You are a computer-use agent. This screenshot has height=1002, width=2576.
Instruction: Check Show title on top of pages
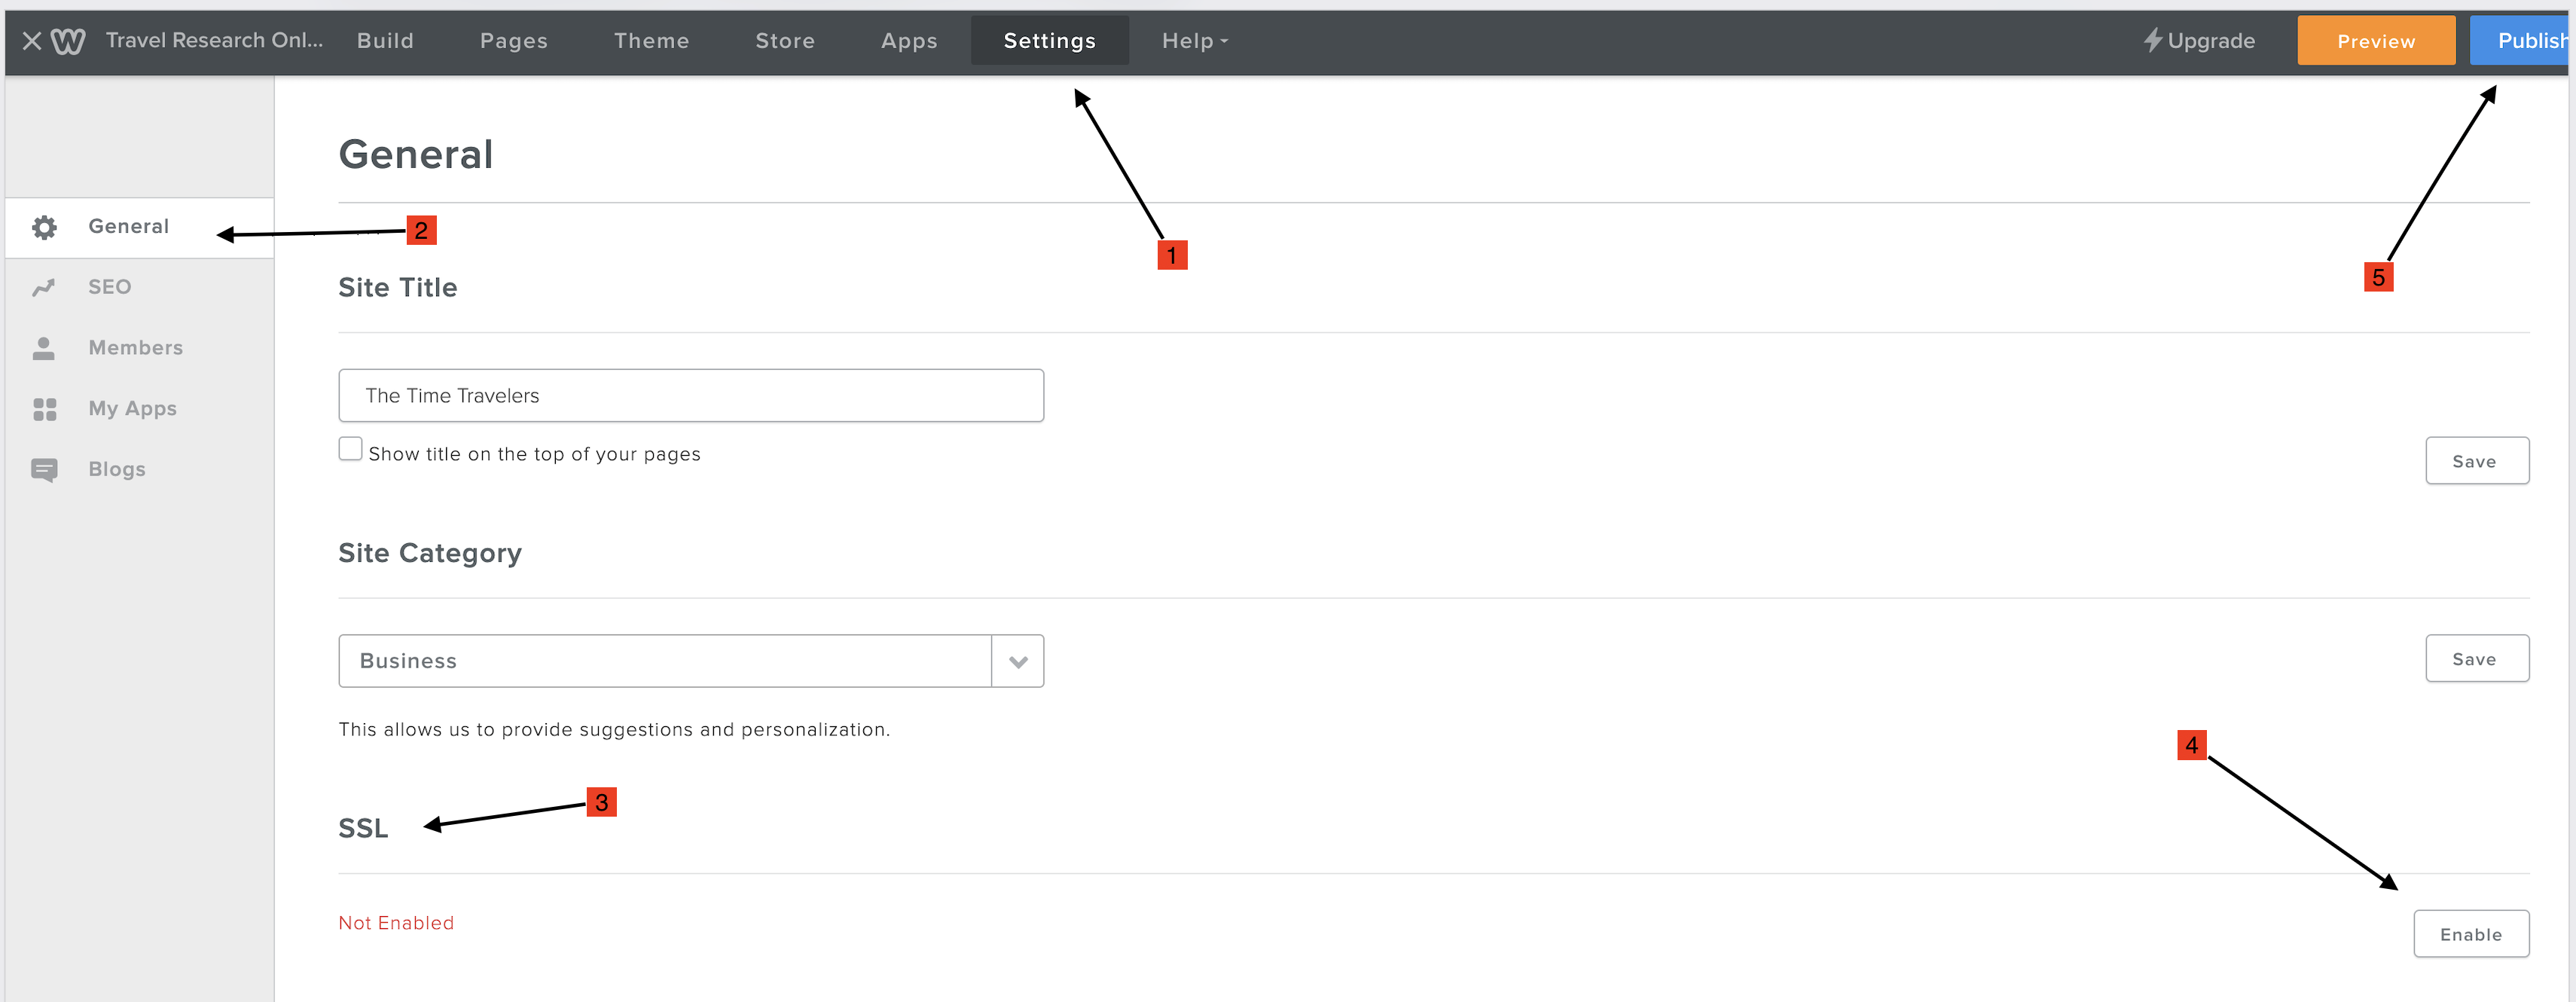(x=350, y=449)
